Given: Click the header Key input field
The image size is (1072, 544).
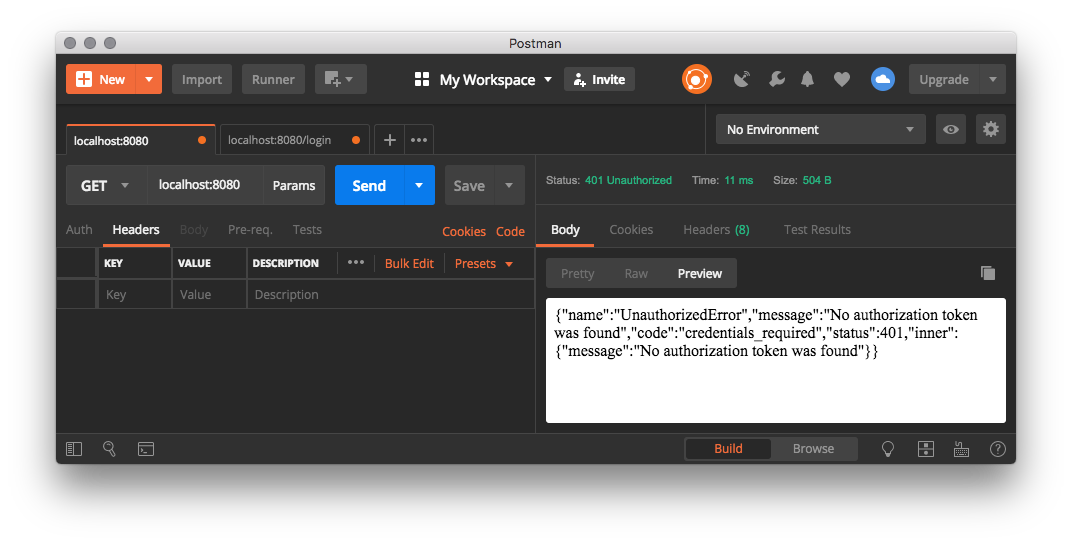Looking at the screenshot, I should pyautogui.click(x=135, y=295).
